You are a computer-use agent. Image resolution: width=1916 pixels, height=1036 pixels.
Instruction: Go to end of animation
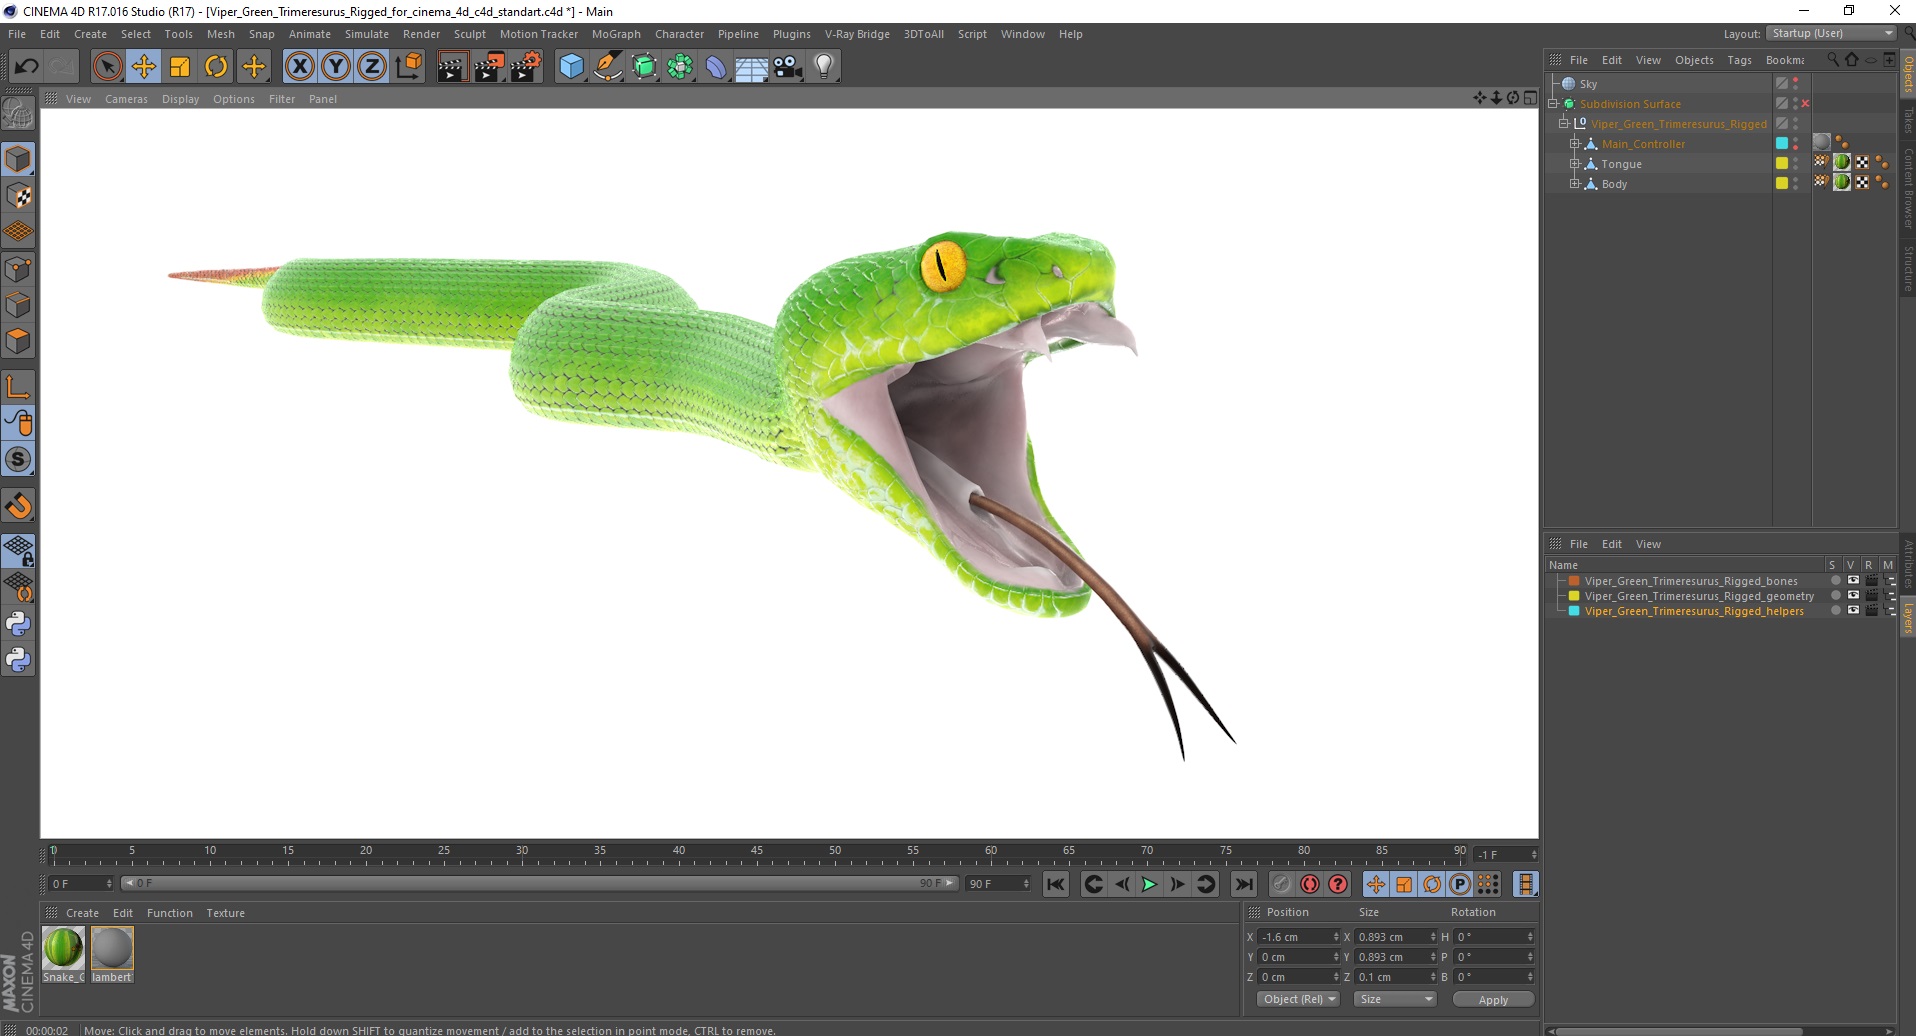point(1244,884)
